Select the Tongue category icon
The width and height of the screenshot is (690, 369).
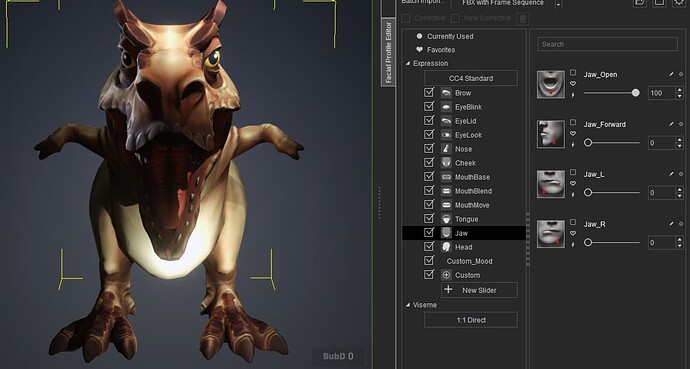pyautogui.click(x=446, y=219)
